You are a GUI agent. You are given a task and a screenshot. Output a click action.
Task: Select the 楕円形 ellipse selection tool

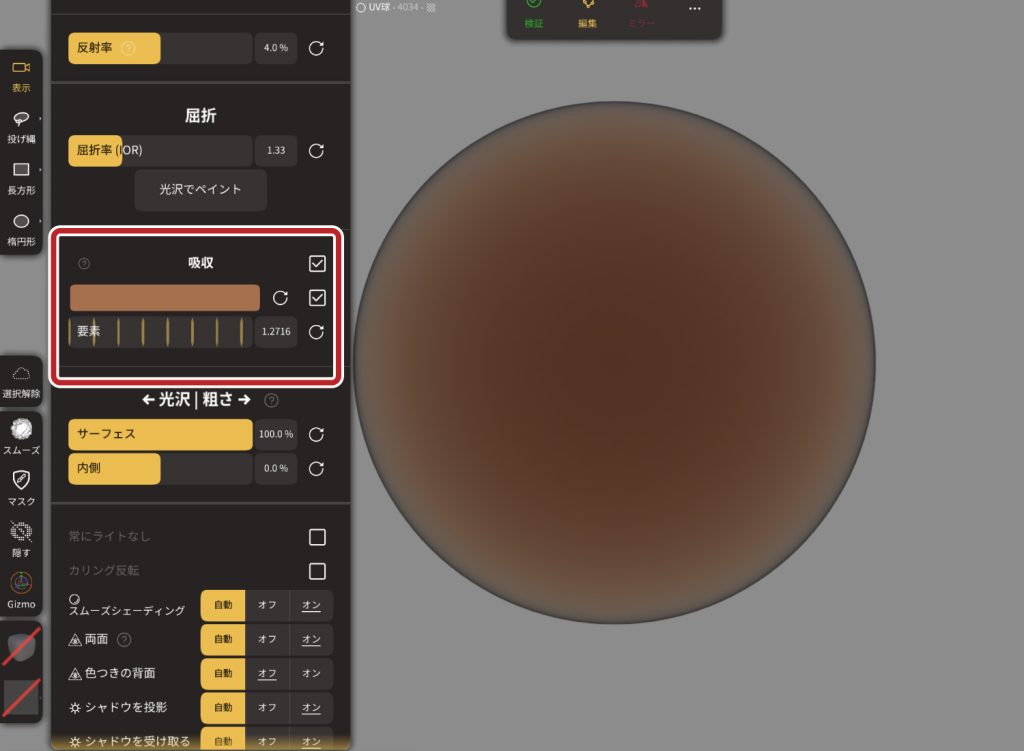[x=21, y=227]
